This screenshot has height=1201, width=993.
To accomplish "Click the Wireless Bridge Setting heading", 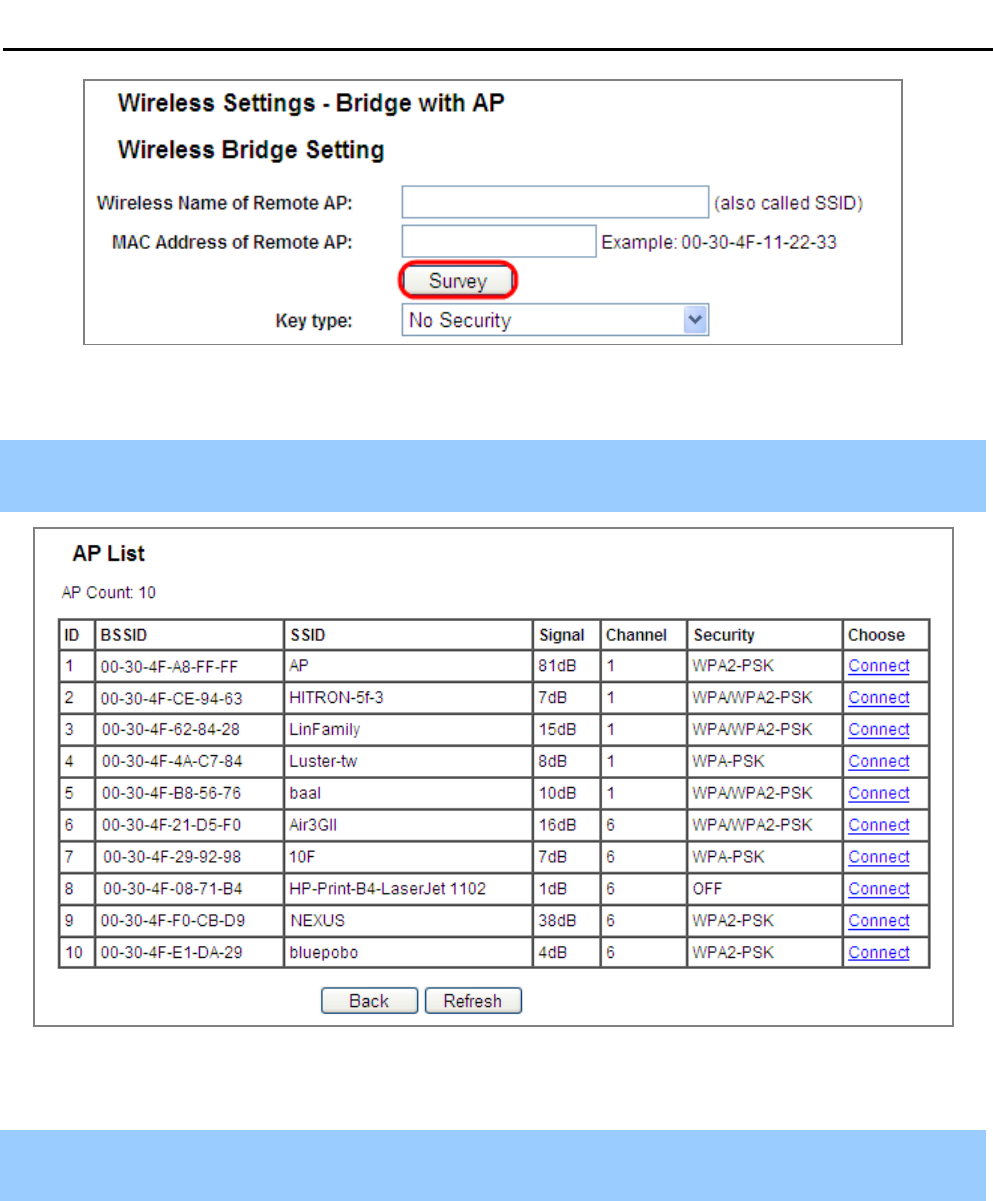I will (x=251, y=151).
